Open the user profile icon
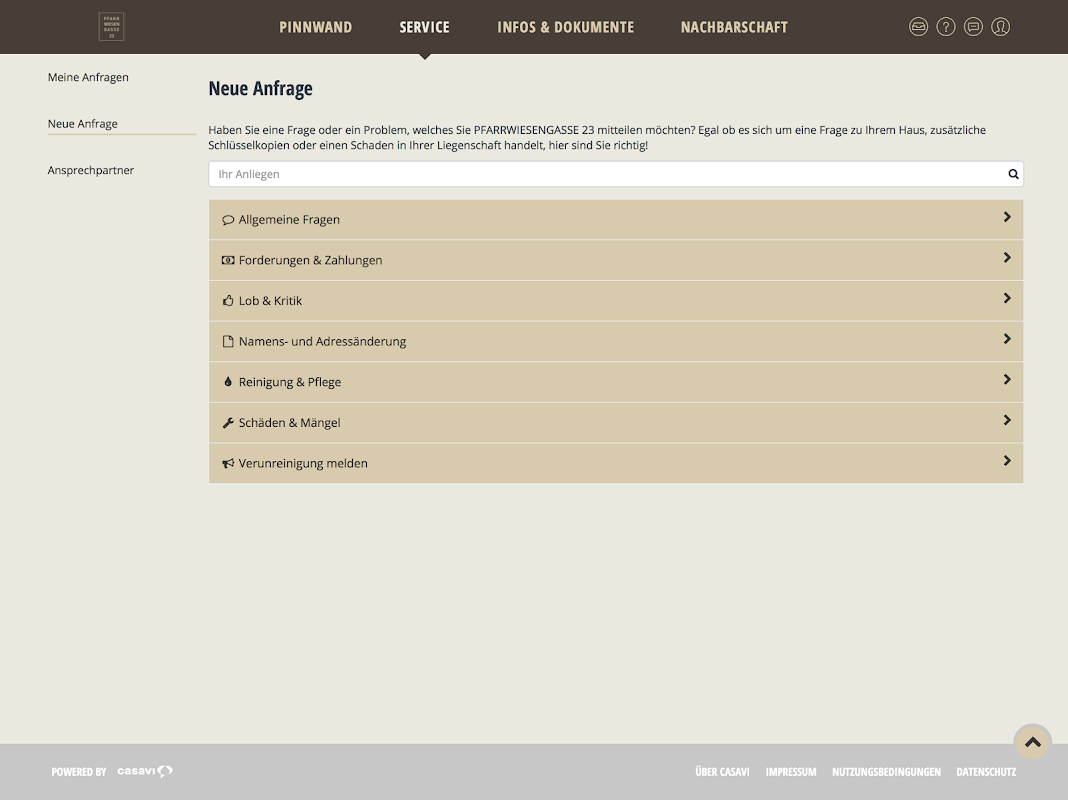1068x800 pixels. pos(1001,27)
